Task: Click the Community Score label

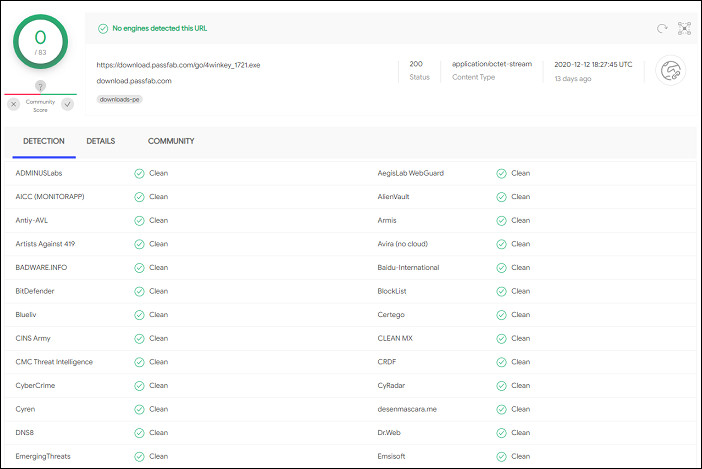Action: (40, 106)
